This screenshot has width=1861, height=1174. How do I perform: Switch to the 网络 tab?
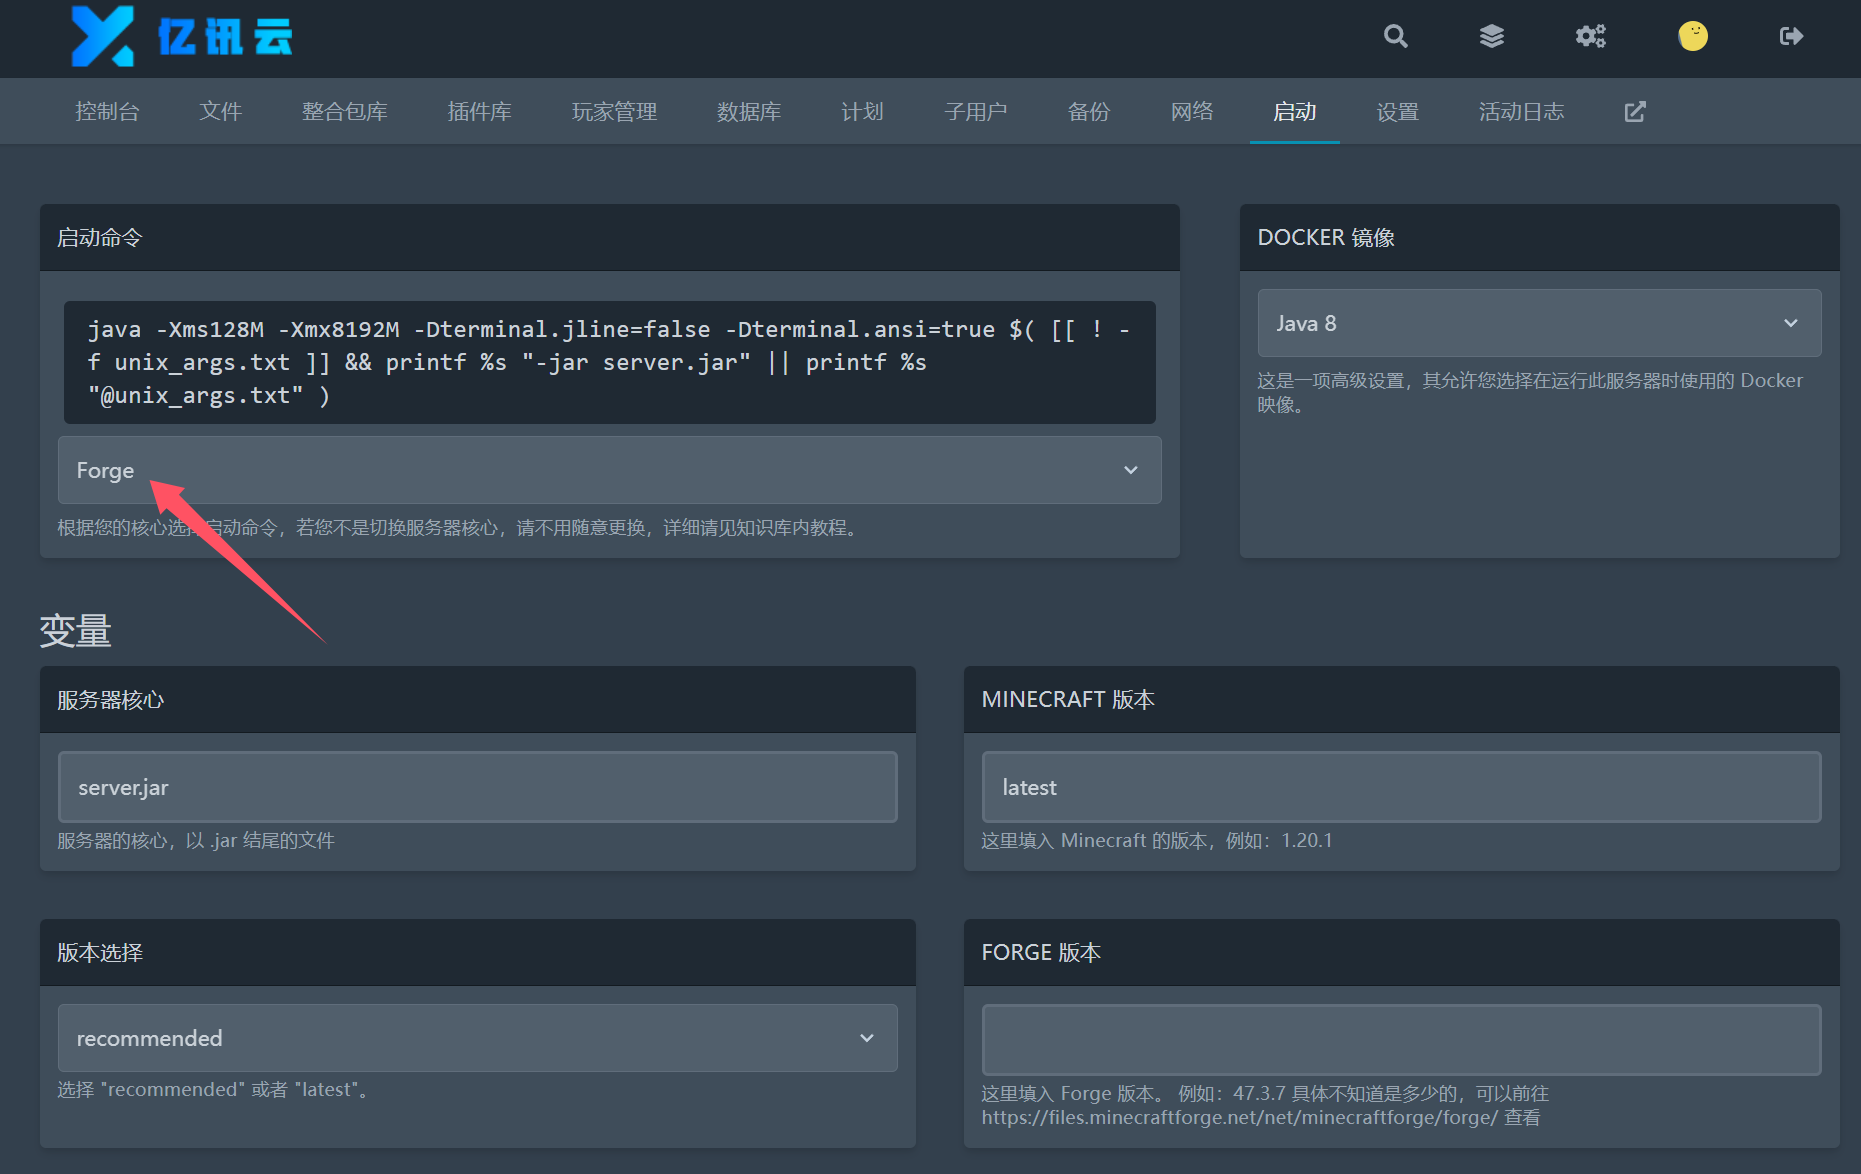coord(1192,112)
